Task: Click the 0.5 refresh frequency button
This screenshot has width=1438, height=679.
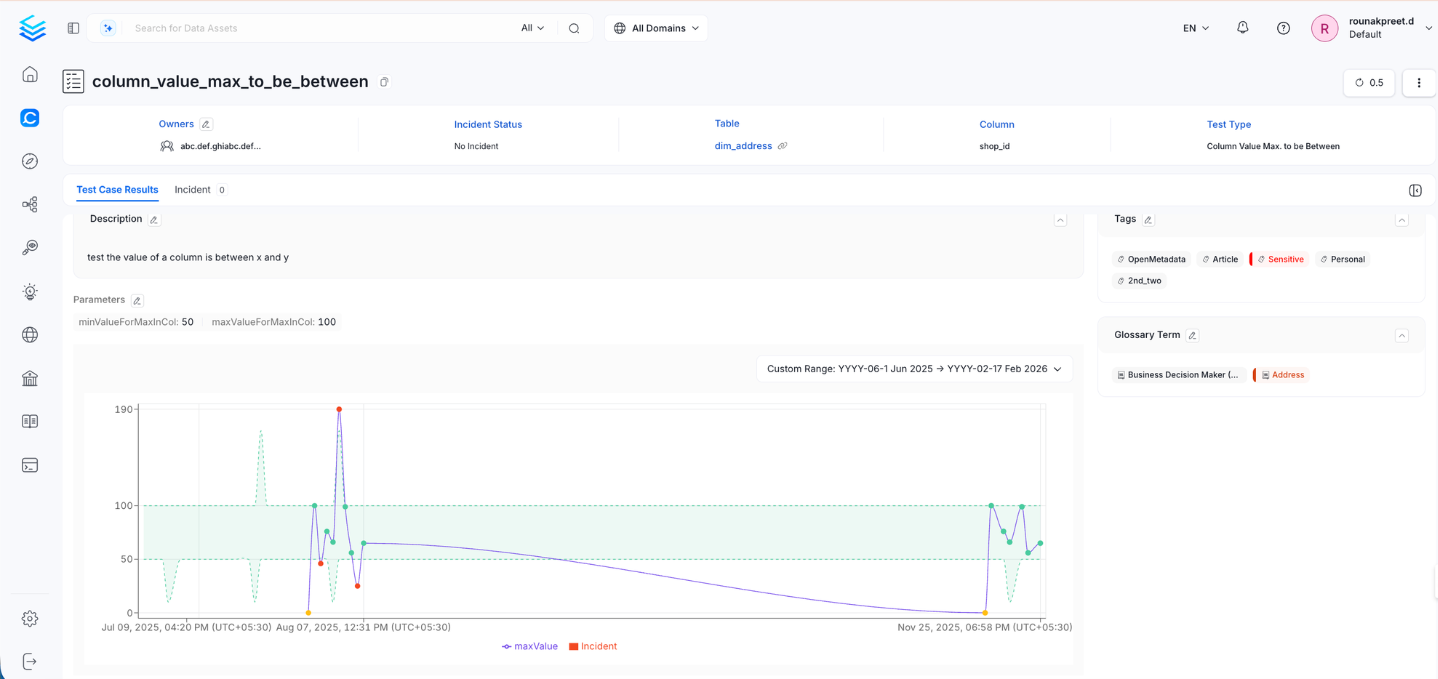Action: pyautogui.click(x=1368, y=82)
